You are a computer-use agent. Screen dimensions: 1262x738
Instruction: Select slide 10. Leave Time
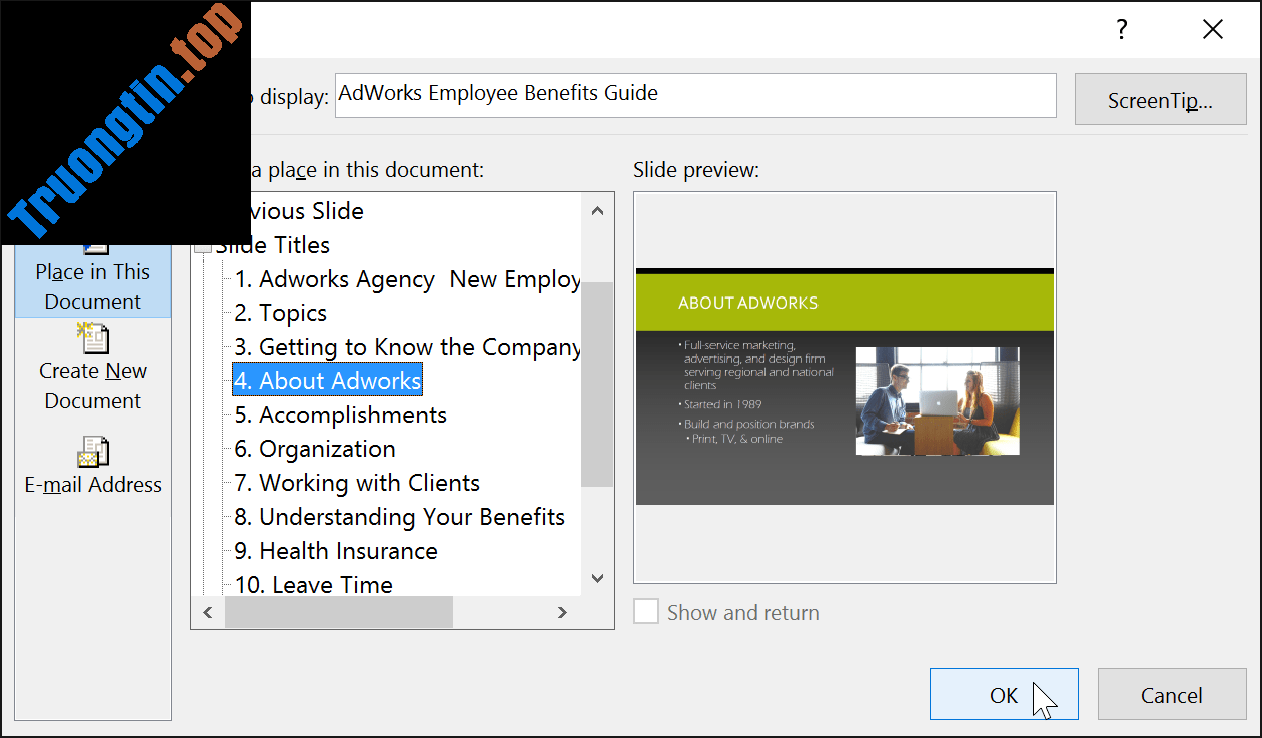[313, 584]
